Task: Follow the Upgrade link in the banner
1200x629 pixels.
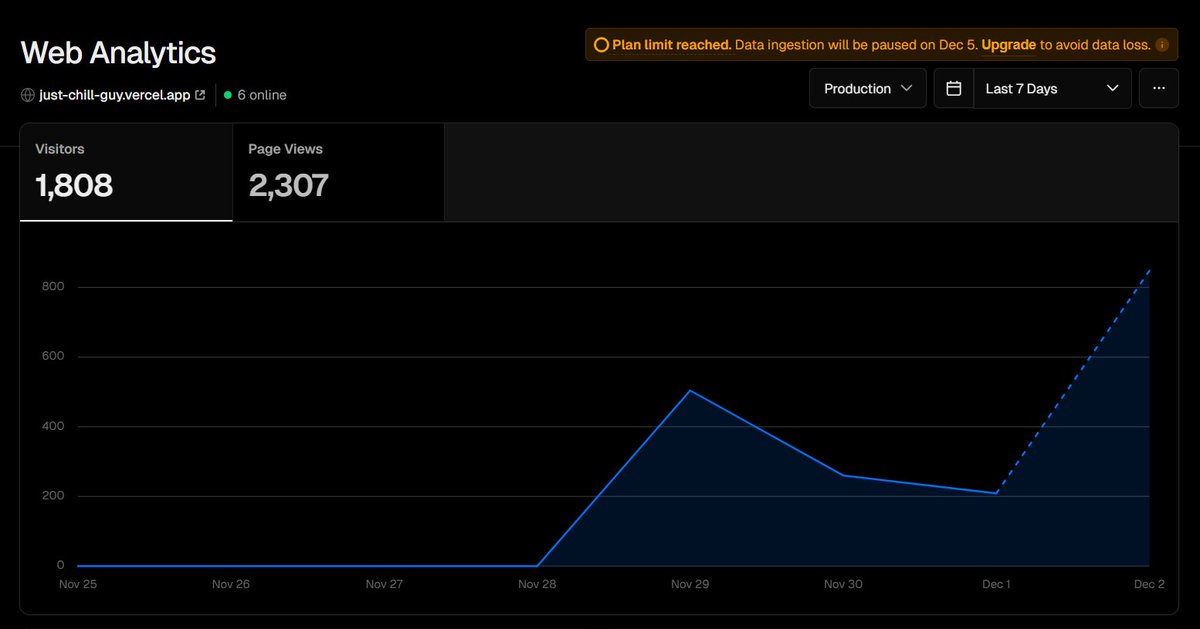Action: pyautogui.click(x=1008, y=45)
